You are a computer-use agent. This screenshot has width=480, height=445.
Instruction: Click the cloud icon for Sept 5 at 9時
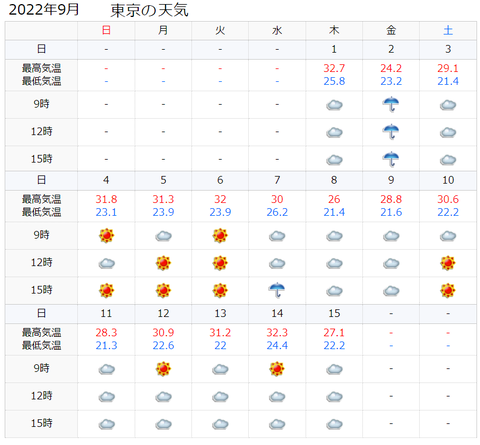[x=163, y=236]
